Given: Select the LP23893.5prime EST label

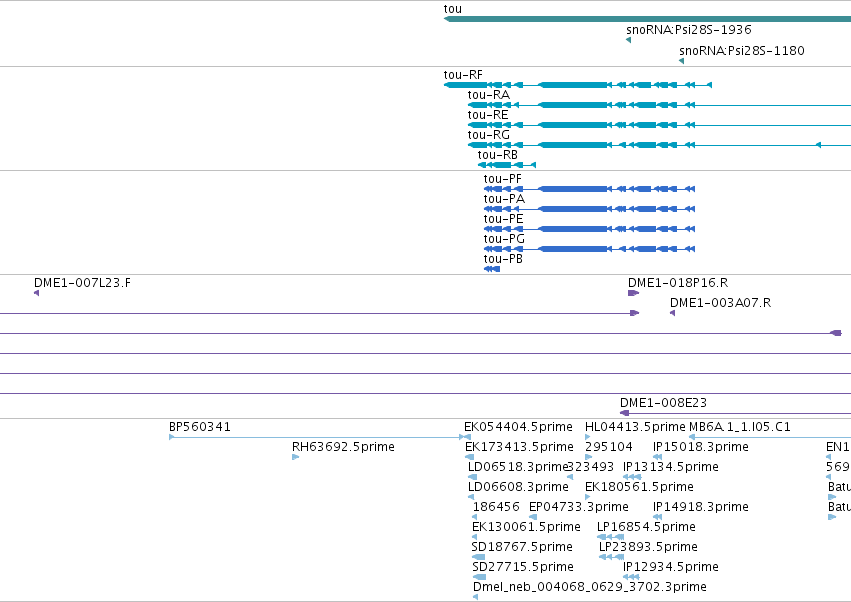Looking at the screenshot, I should 648,548.
